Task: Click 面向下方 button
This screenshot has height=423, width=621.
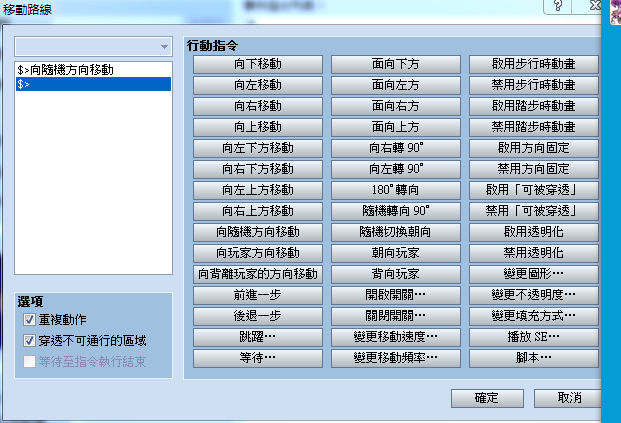Action: [x=396, y=64]
